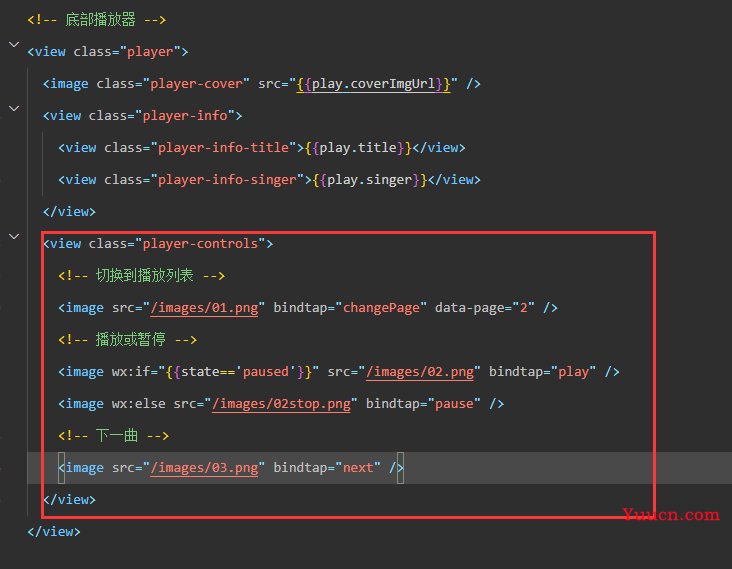The height and width of the screenshot is (569, 732).
Task: Open the /images/02stop.png path link
Action: [x=281, y=404]
